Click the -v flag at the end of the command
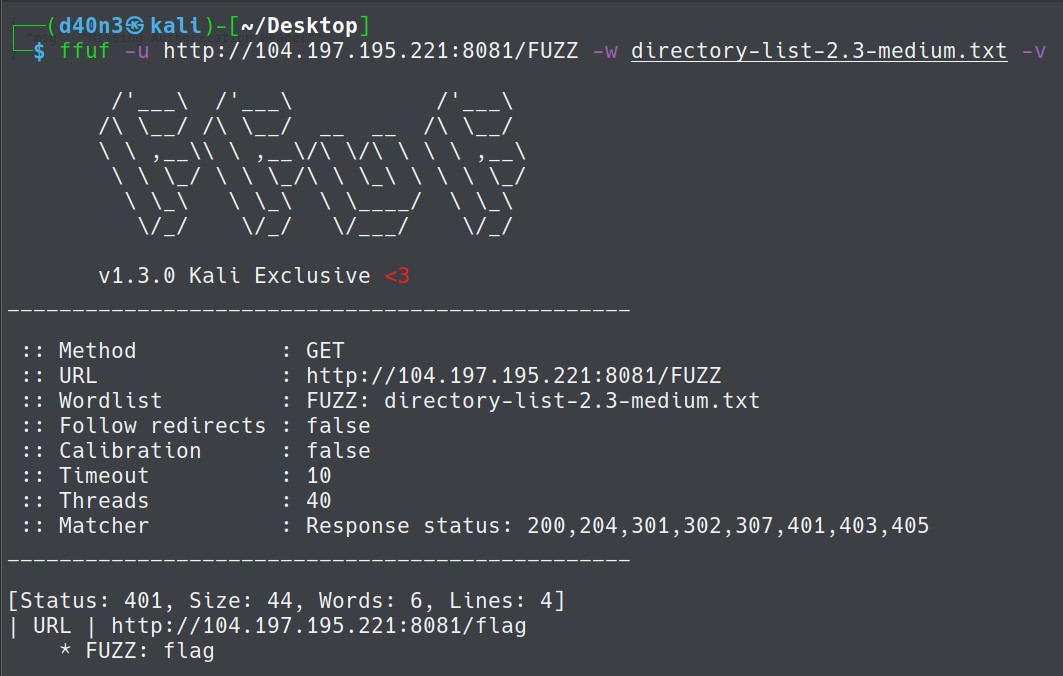 [x=1034, y=51]
